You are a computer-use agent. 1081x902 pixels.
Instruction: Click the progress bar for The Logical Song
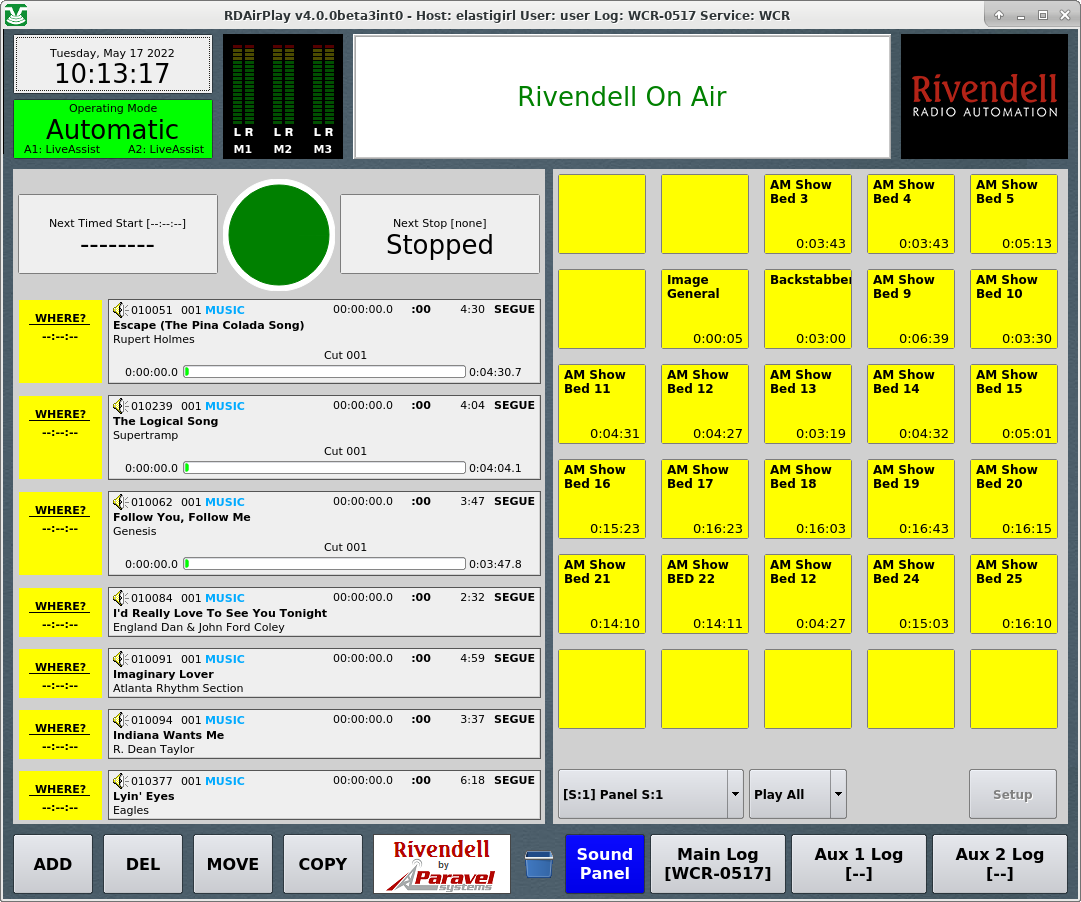click(x=324, y=467)
